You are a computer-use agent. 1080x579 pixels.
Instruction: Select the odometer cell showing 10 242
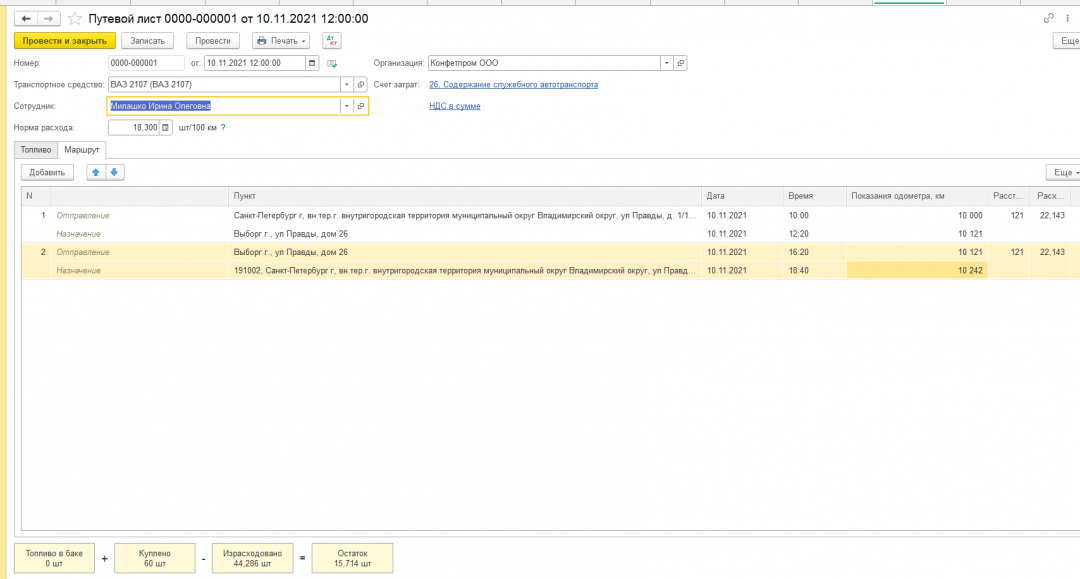(917, 271)
